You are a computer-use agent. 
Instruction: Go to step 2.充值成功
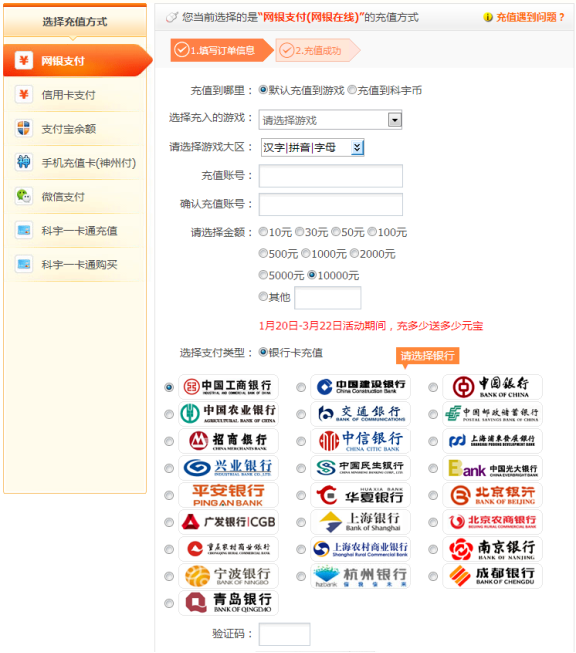tap(317, 50)
